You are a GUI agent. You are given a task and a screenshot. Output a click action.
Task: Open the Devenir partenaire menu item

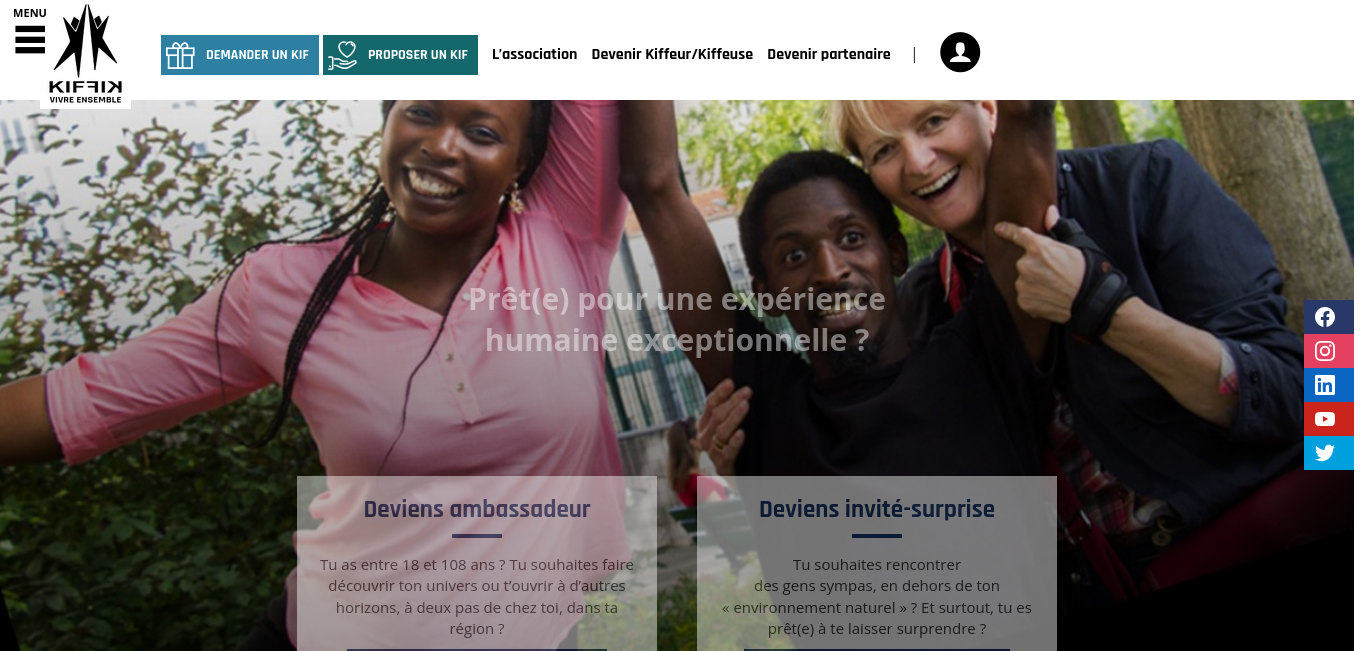click(x=829, y=54)
